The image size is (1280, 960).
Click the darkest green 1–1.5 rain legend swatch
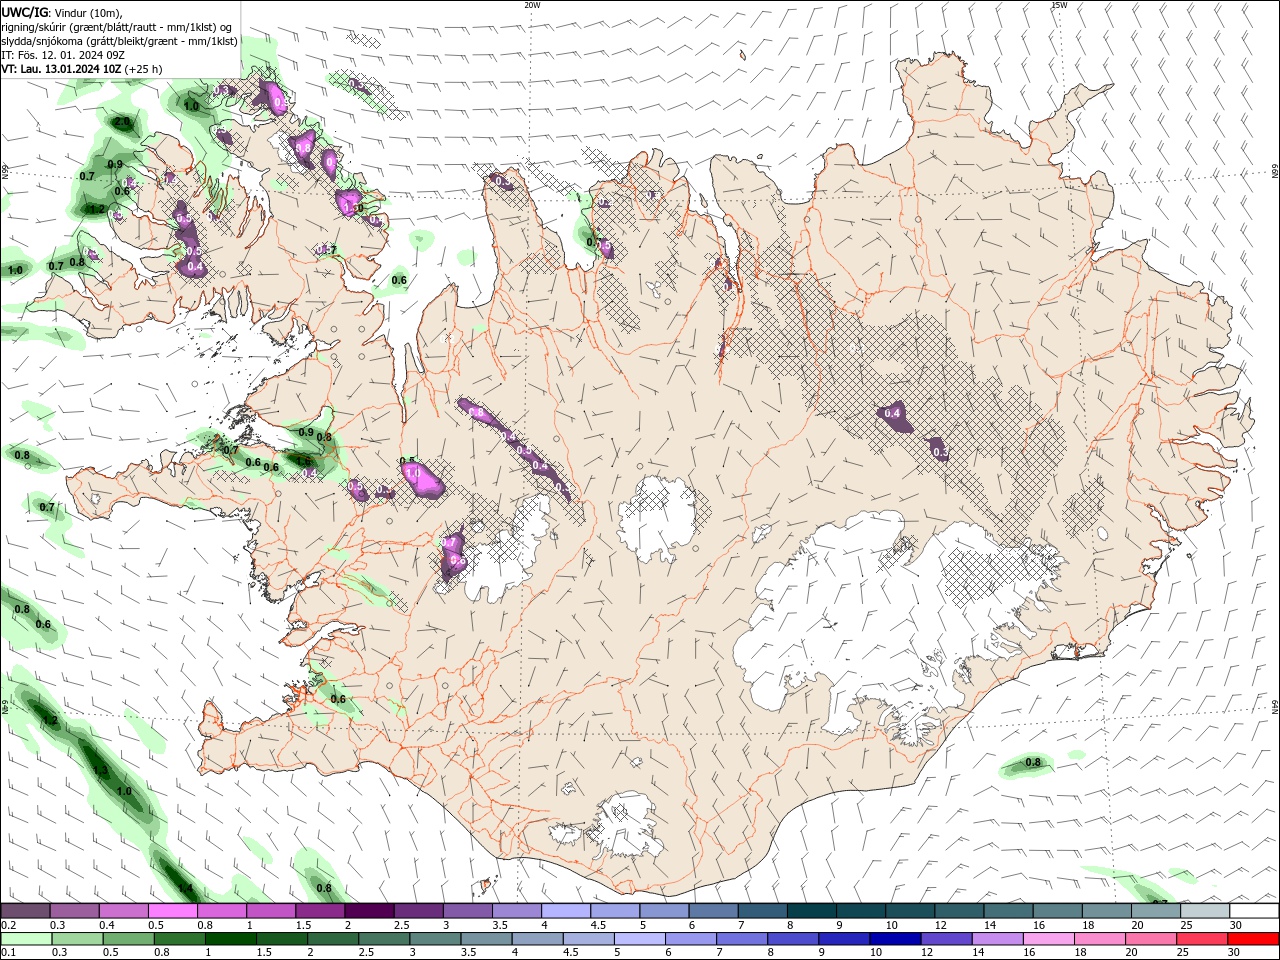pyautogui.click(x=231, y=939)
